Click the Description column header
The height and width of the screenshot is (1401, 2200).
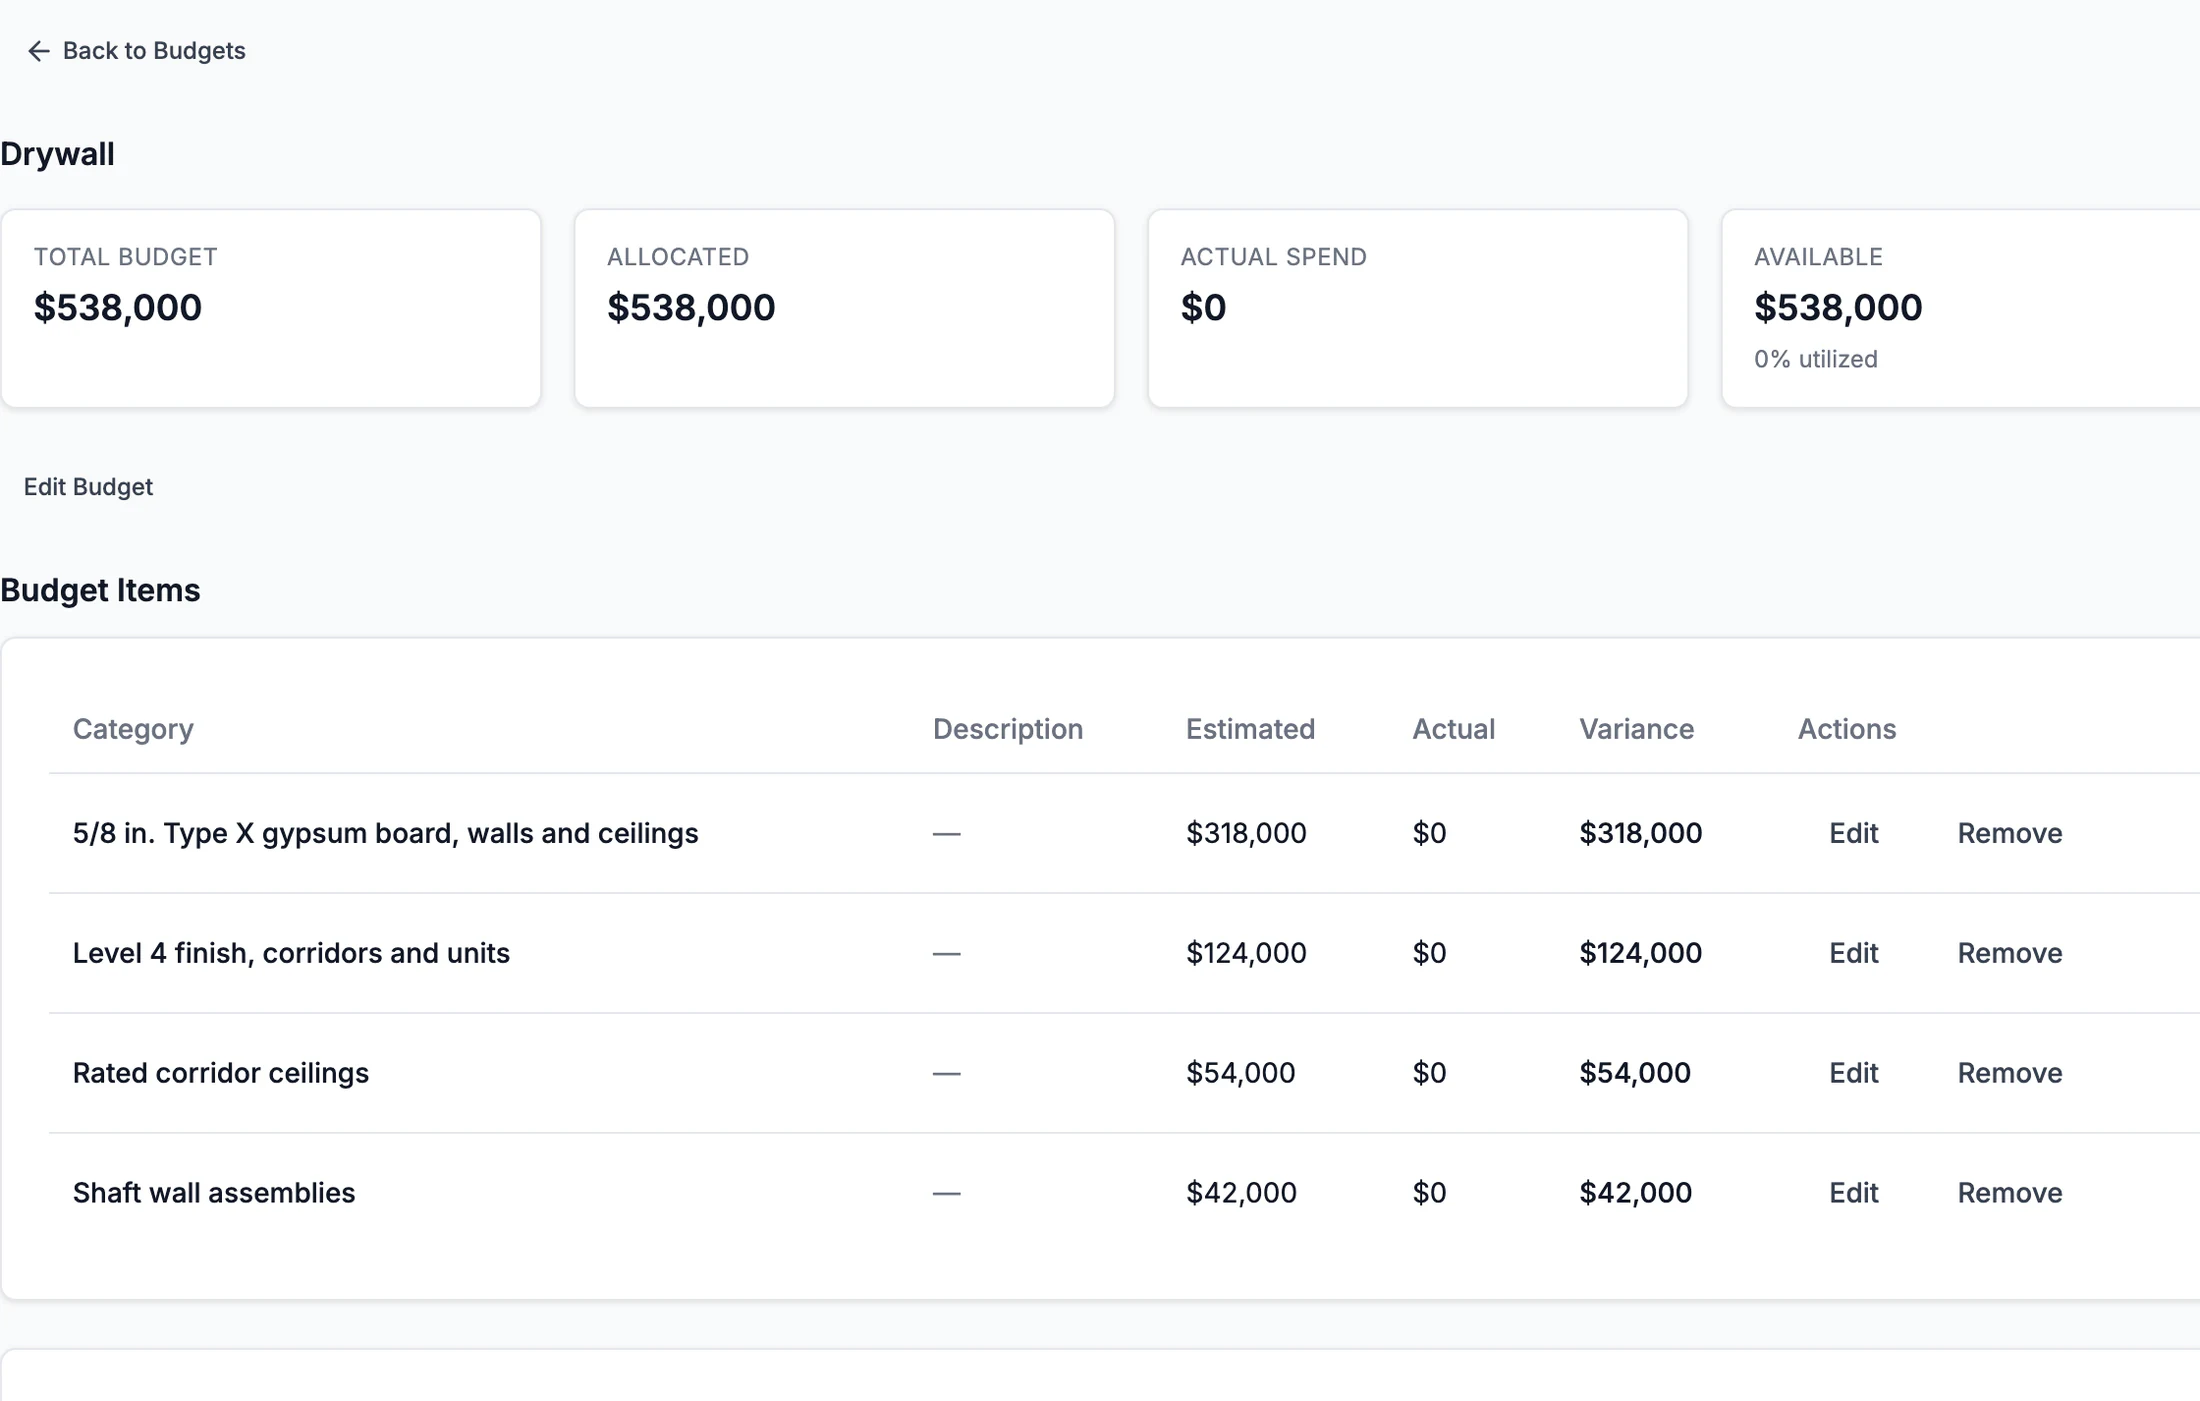click(x=1008, y=729)
